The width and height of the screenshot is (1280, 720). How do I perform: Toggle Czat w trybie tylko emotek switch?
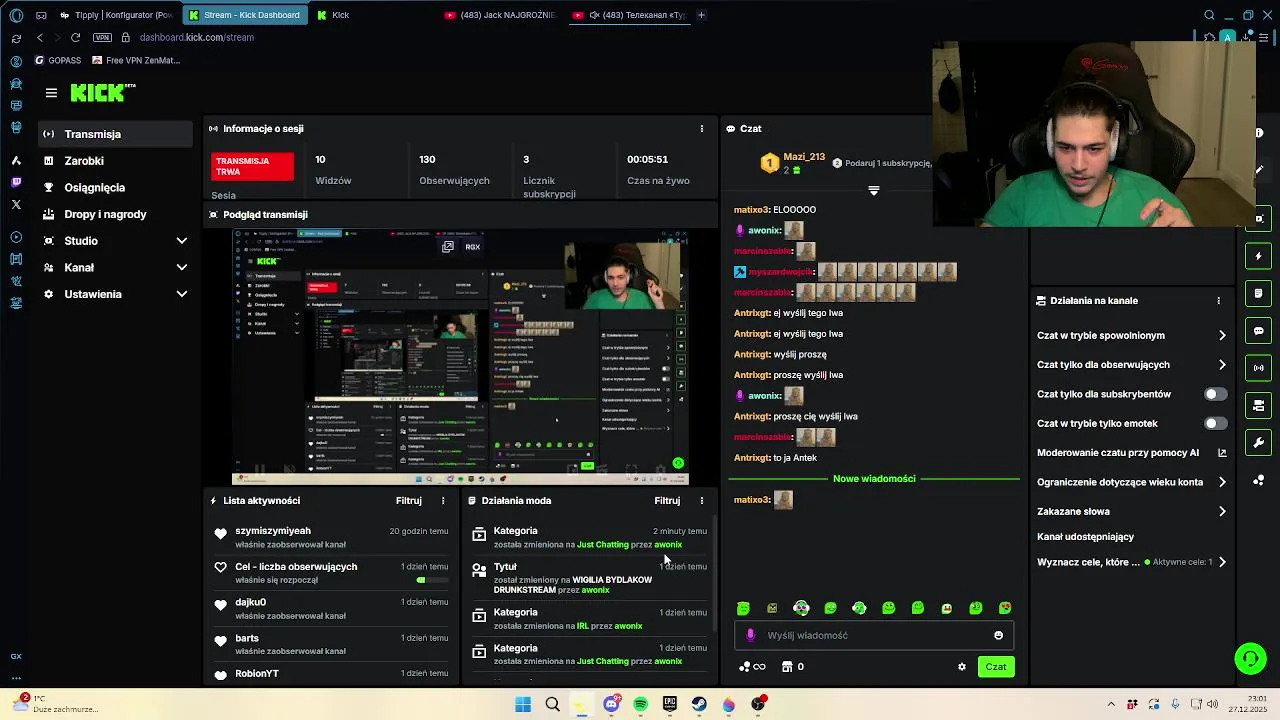[x=1215, y=423]
